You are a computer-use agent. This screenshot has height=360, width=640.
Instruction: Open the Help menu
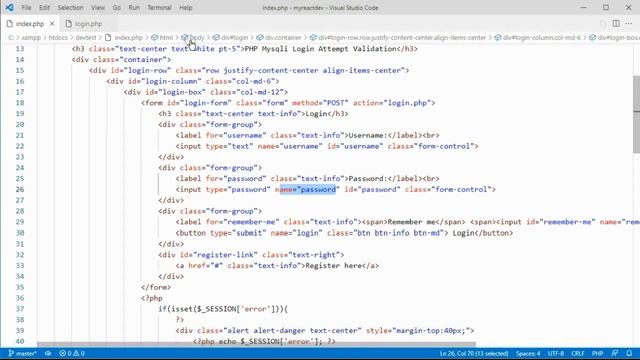tap(186, 8)
